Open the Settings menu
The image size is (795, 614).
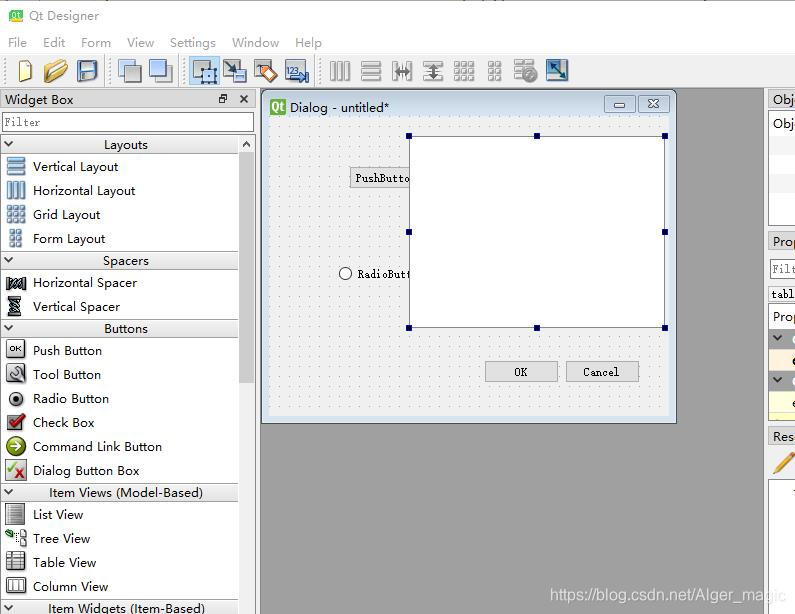193,43
